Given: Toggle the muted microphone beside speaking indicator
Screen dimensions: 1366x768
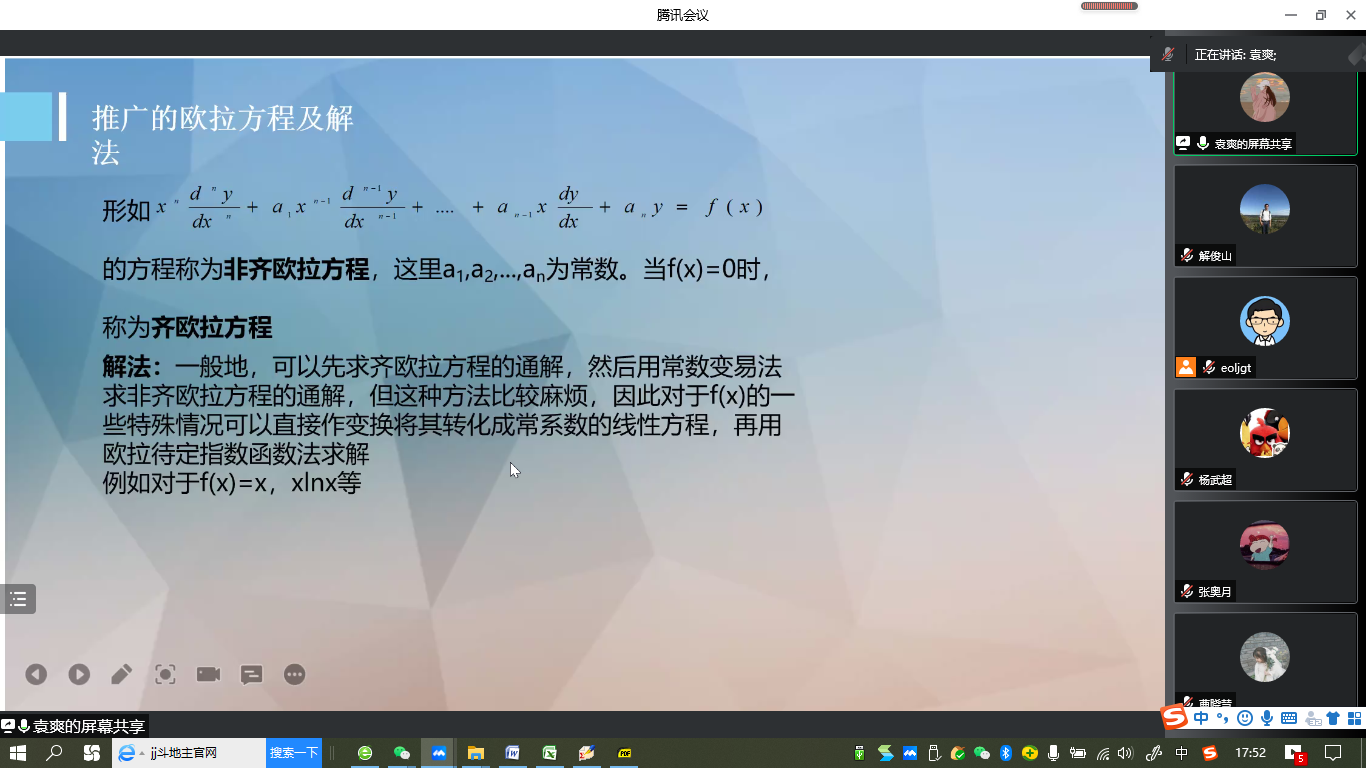Looking at the screenshot, I should point(1168,55).
